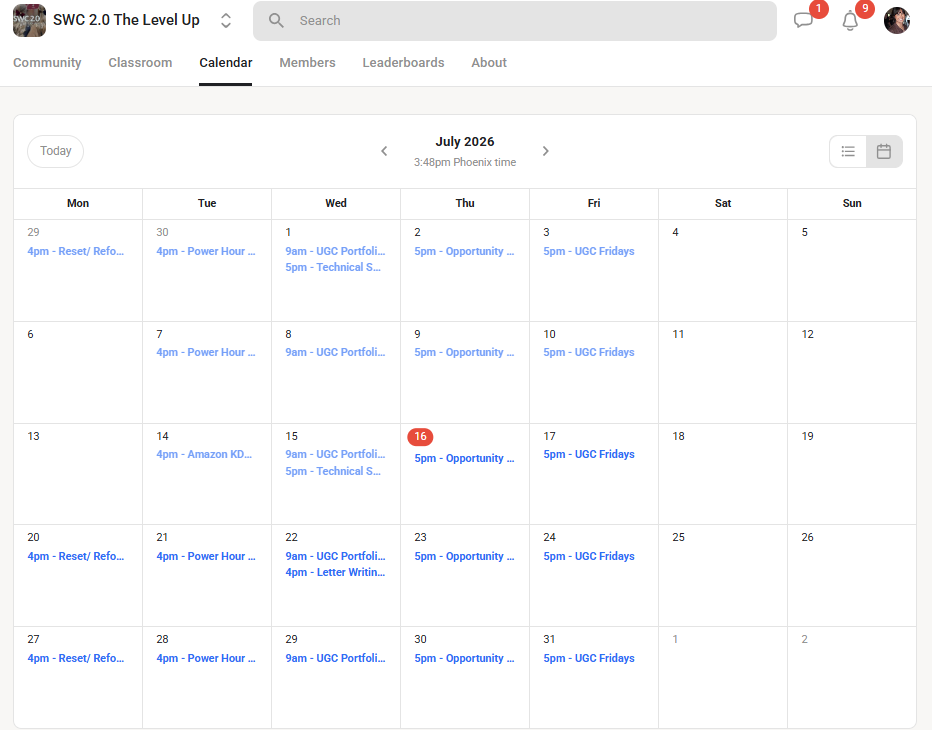Open July 22 4pm Letter Writing event
Image resolution: width=932 pixels, height=730 pixels.
(x=335, y=572)
